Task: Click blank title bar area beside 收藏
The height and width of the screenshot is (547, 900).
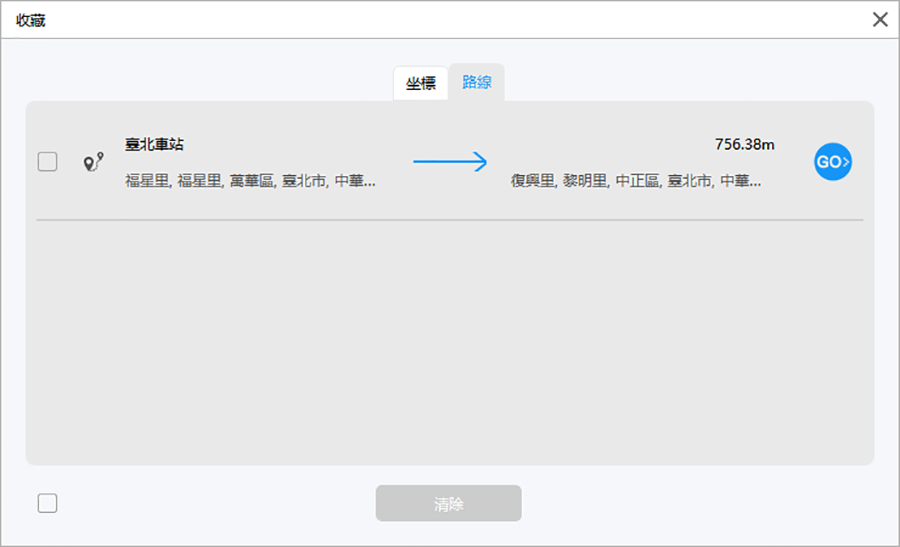Action: (x=450, y=20)
